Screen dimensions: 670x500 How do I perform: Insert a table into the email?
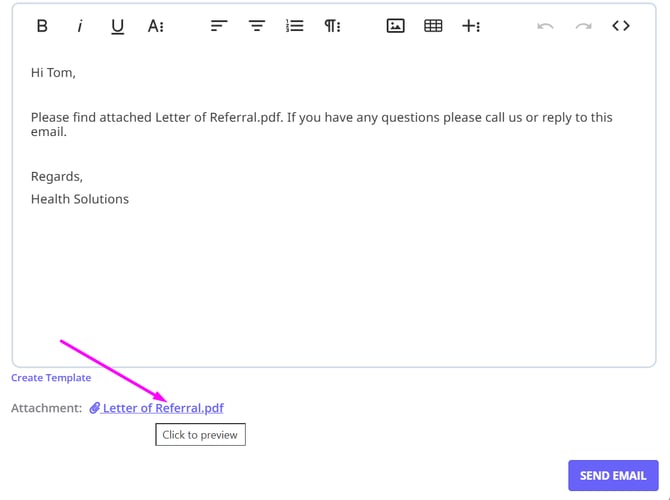433,26
